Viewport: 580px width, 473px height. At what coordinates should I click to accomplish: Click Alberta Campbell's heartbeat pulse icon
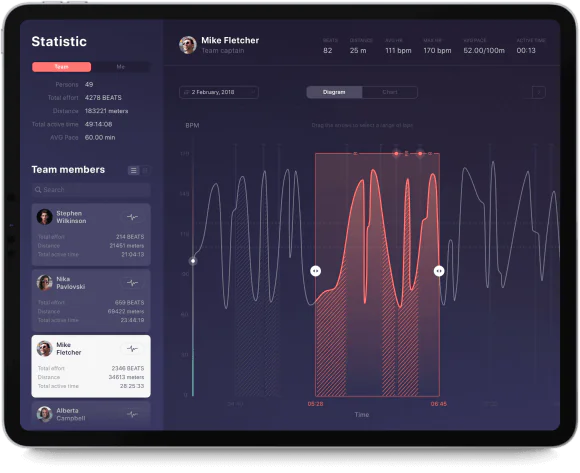point(132,414)
